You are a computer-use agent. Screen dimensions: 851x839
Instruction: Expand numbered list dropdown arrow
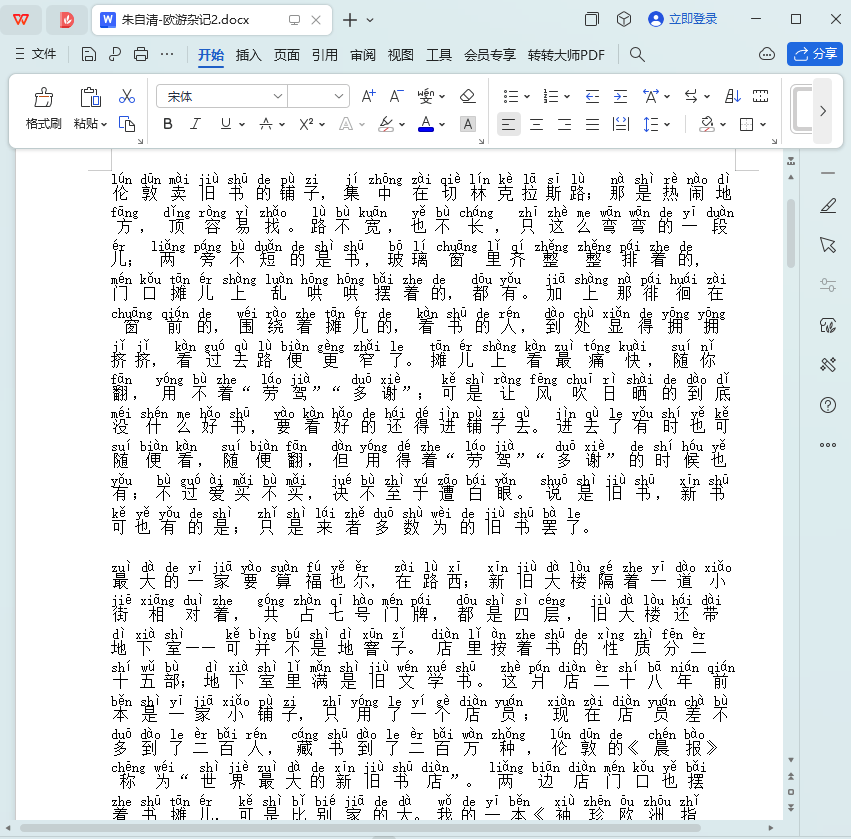[567, 97]
